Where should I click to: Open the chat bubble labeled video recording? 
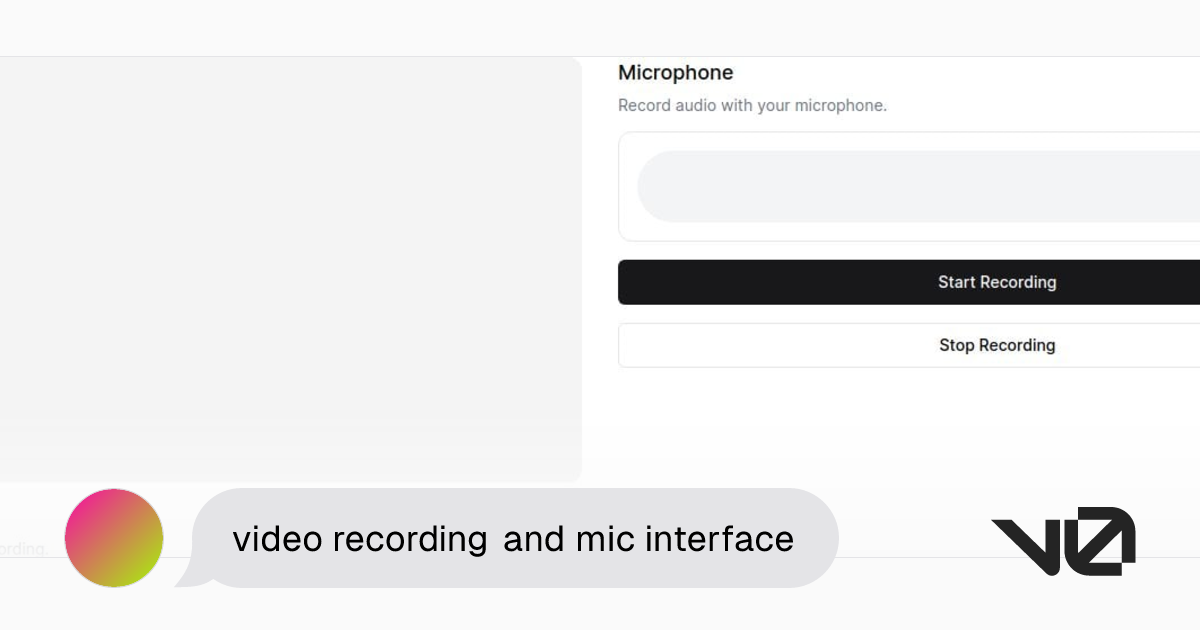[513, 538]
